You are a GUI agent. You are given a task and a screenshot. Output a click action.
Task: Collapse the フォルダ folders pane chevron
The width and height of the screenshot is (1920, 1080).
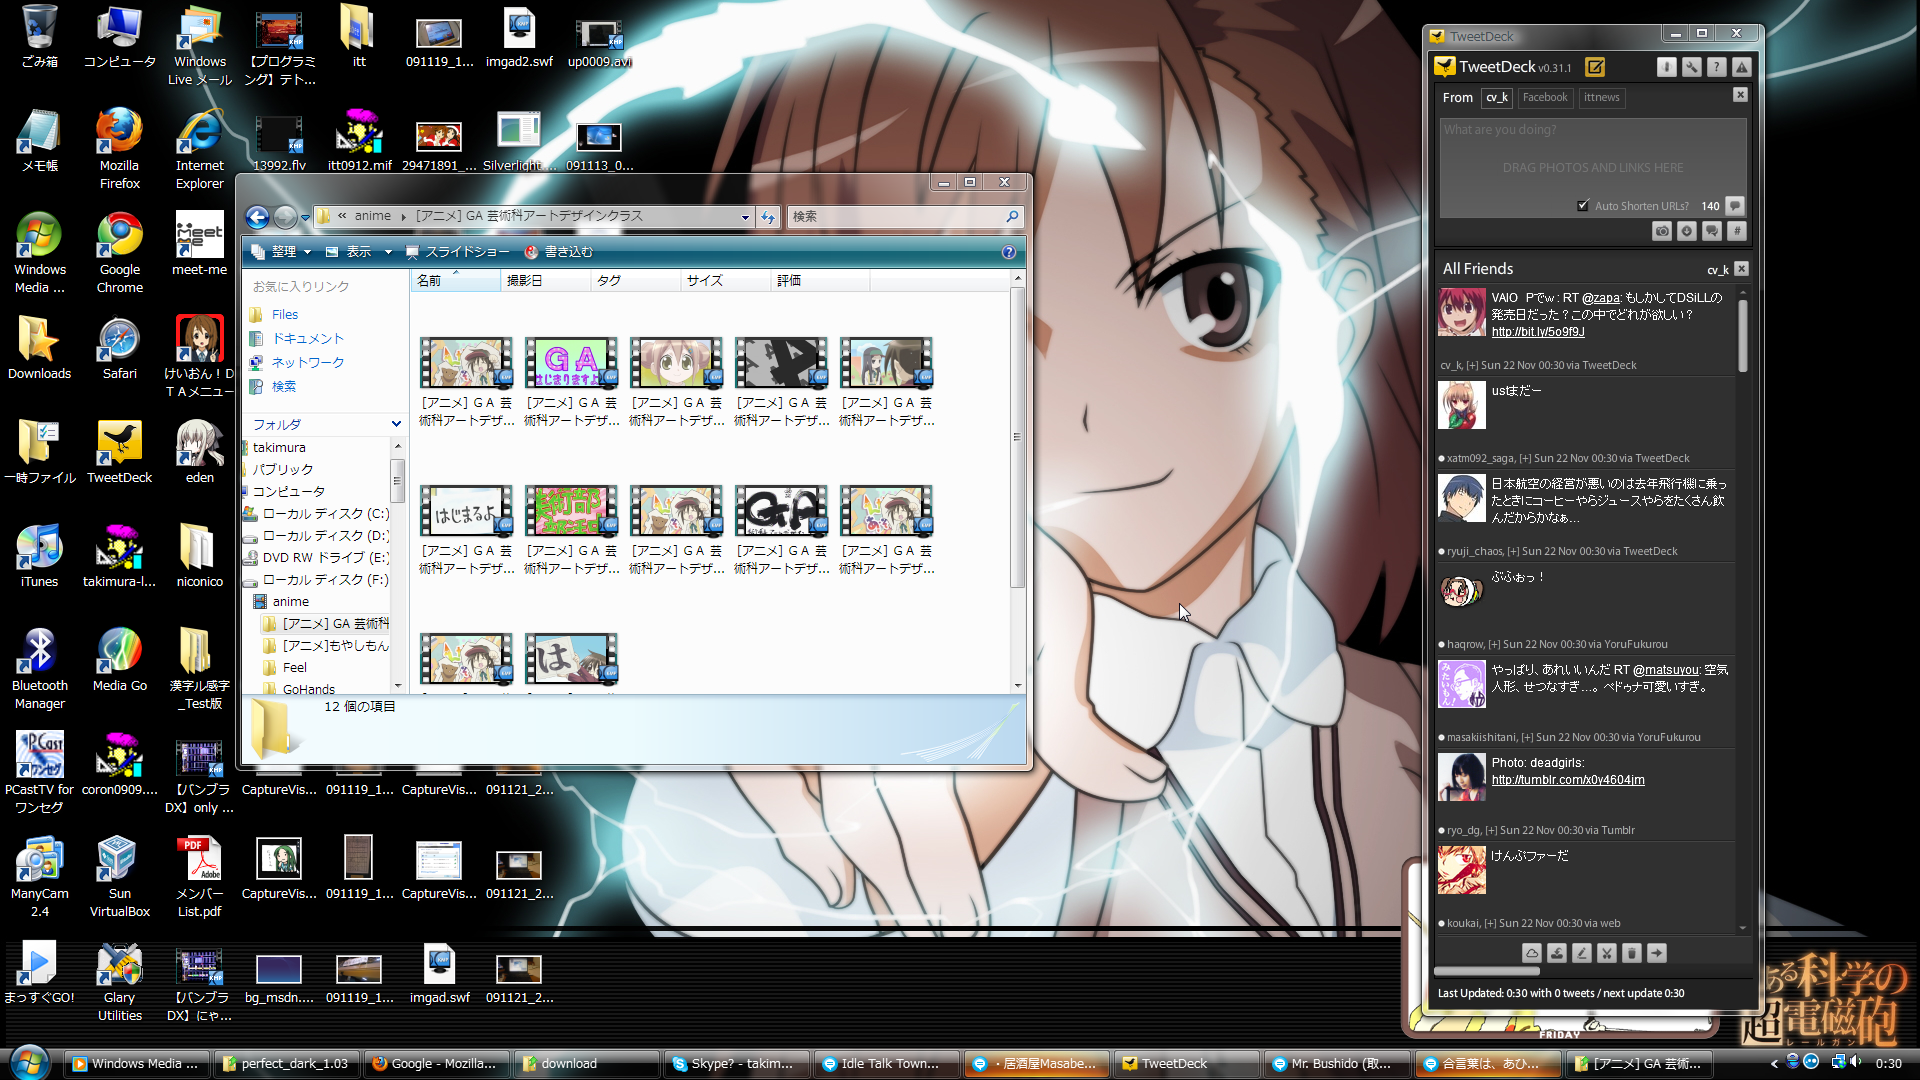396,424
